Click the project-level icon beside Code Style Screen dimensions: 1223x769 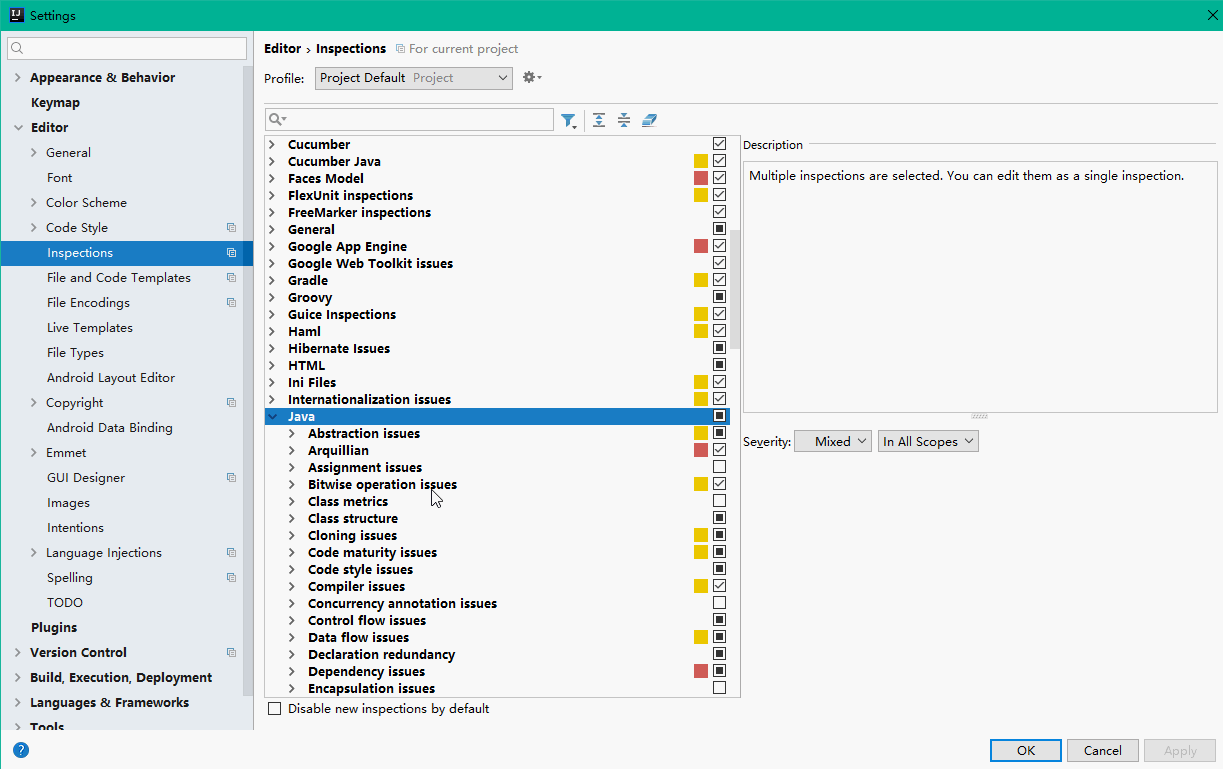pos(231,228)
